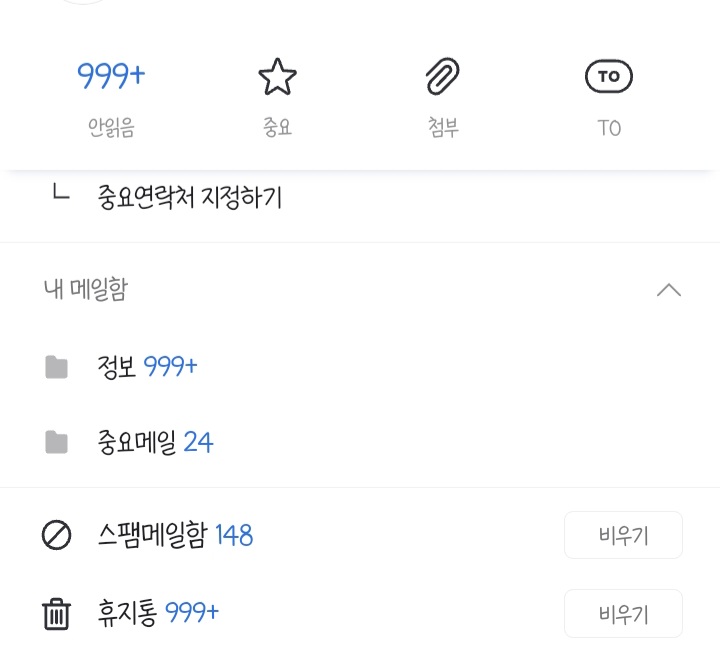The width and height of the screenshot is (720, 652).
Task: Open the 중요메일 folder
Action: [x=139, y=442]
